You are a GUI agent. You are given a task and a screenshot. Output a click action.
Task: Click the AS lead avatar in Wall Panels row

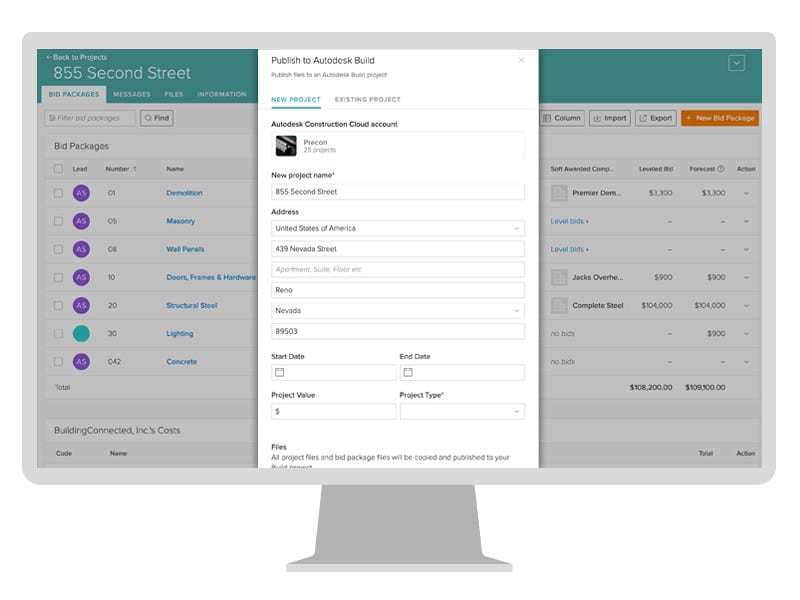(x=81, y=249)
